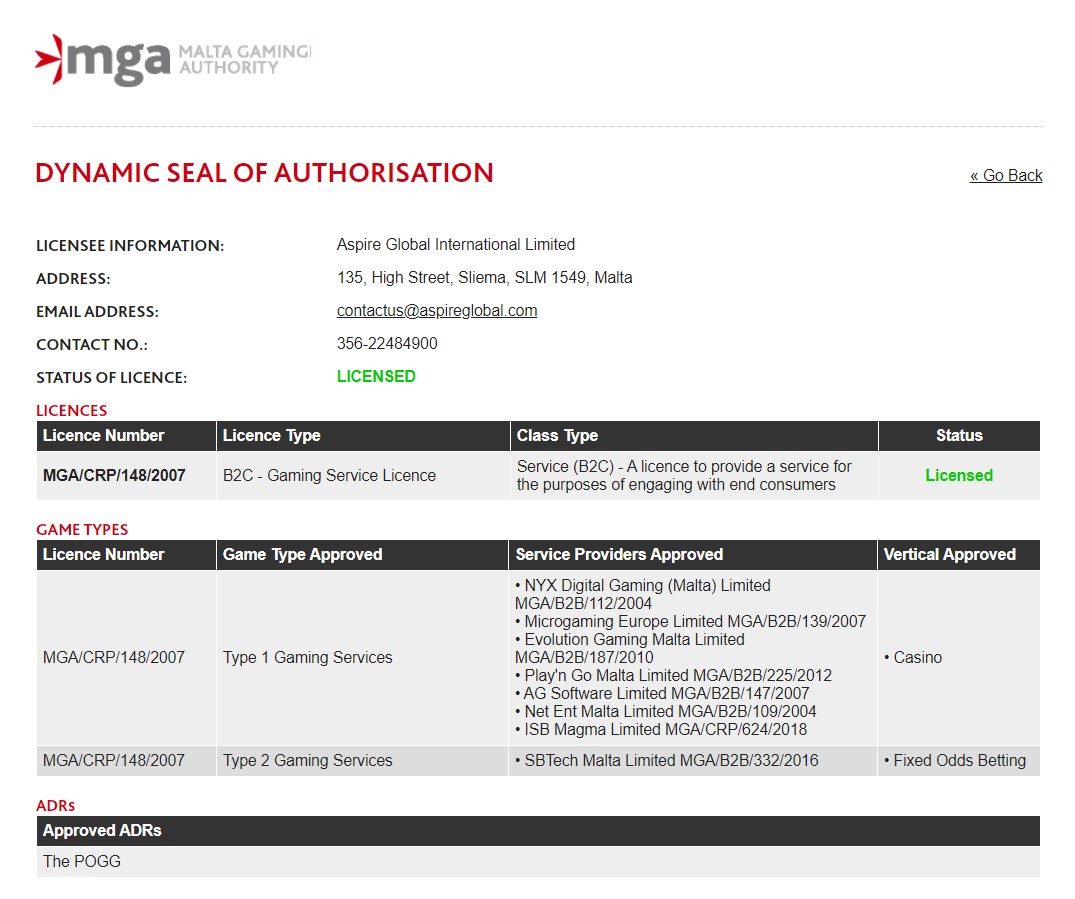Image resolution: width=1075 pixels, height=899 pixels.
Task: Click the STATUS OF LICENCE label
Action: 111,378
